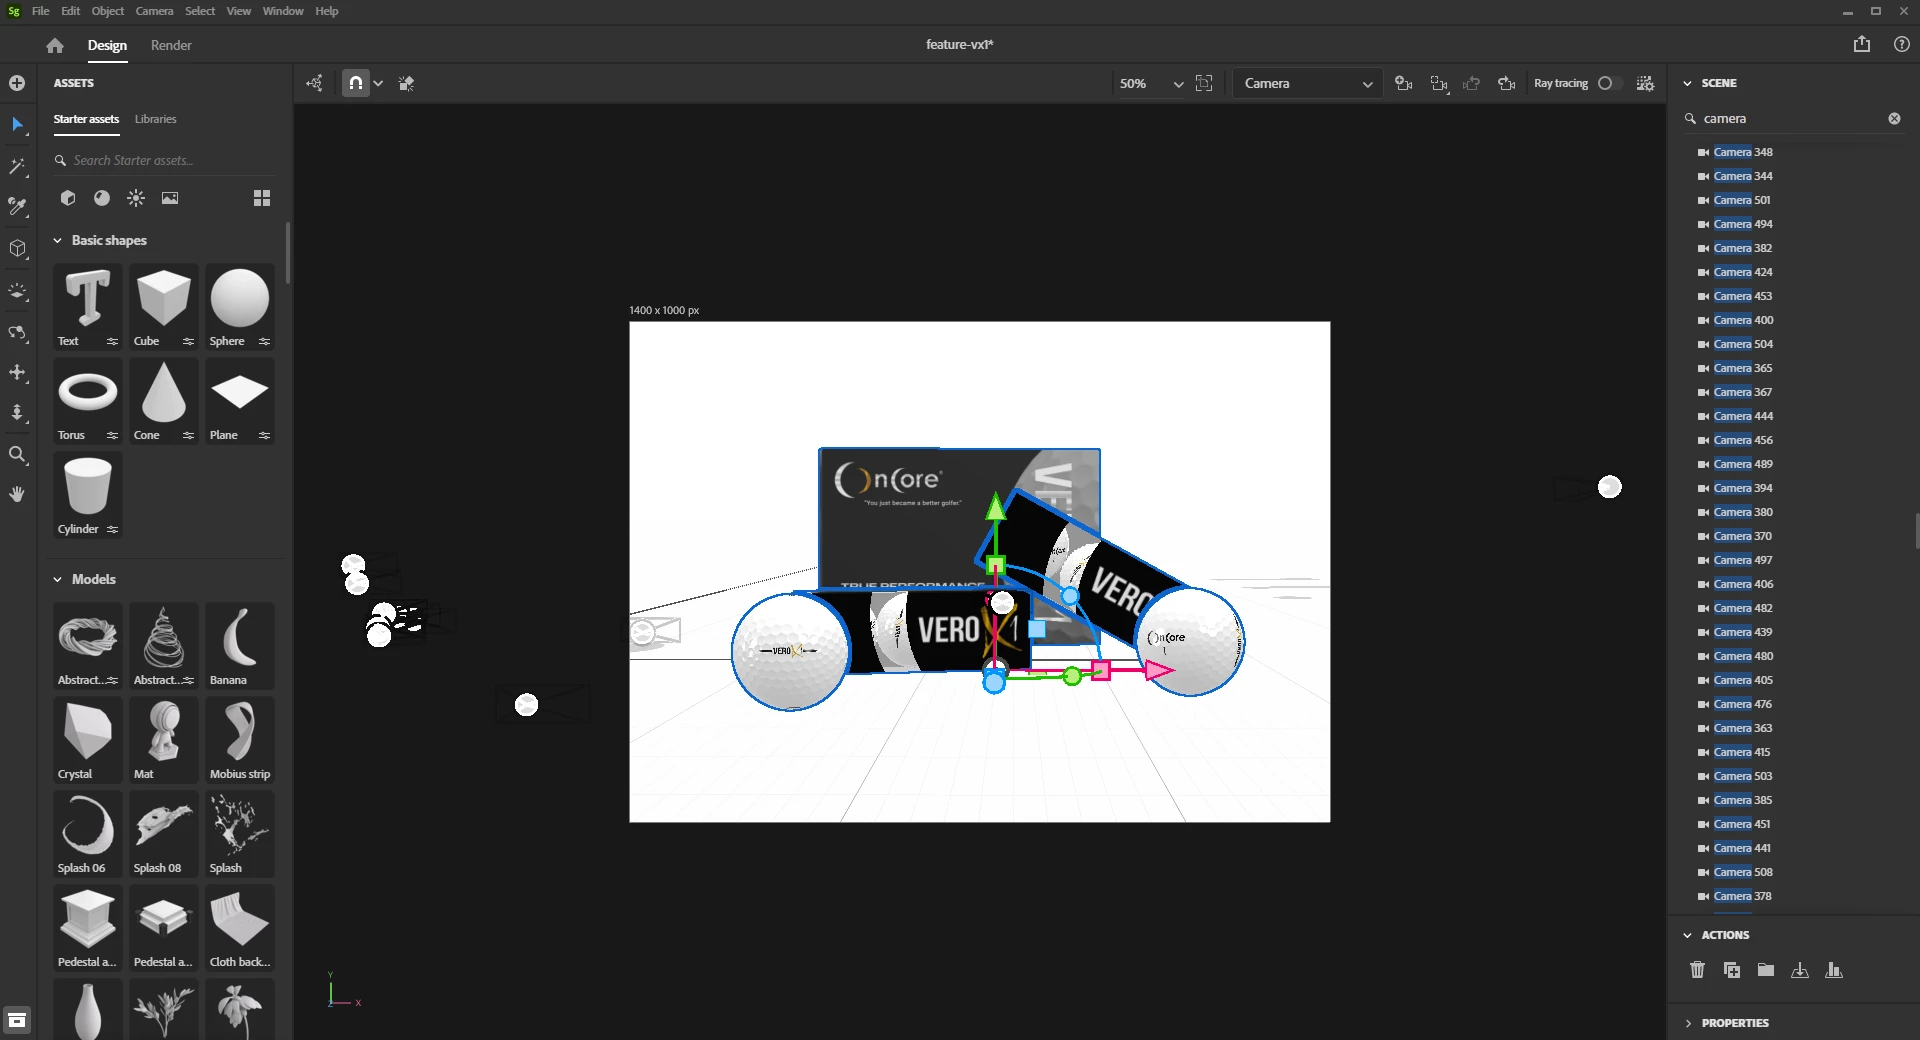Collapse the SCENE panel

click(1688, 83)
